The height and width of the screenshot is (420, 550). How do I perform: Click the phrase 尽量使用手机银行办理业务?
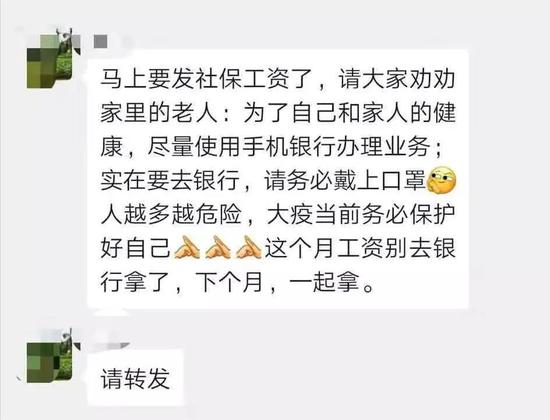[289, 147]
